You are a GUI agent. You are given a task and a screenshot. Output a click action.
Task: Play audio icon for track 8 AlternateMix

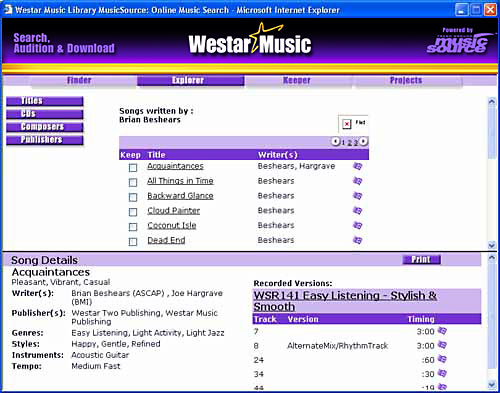(442, 345)
